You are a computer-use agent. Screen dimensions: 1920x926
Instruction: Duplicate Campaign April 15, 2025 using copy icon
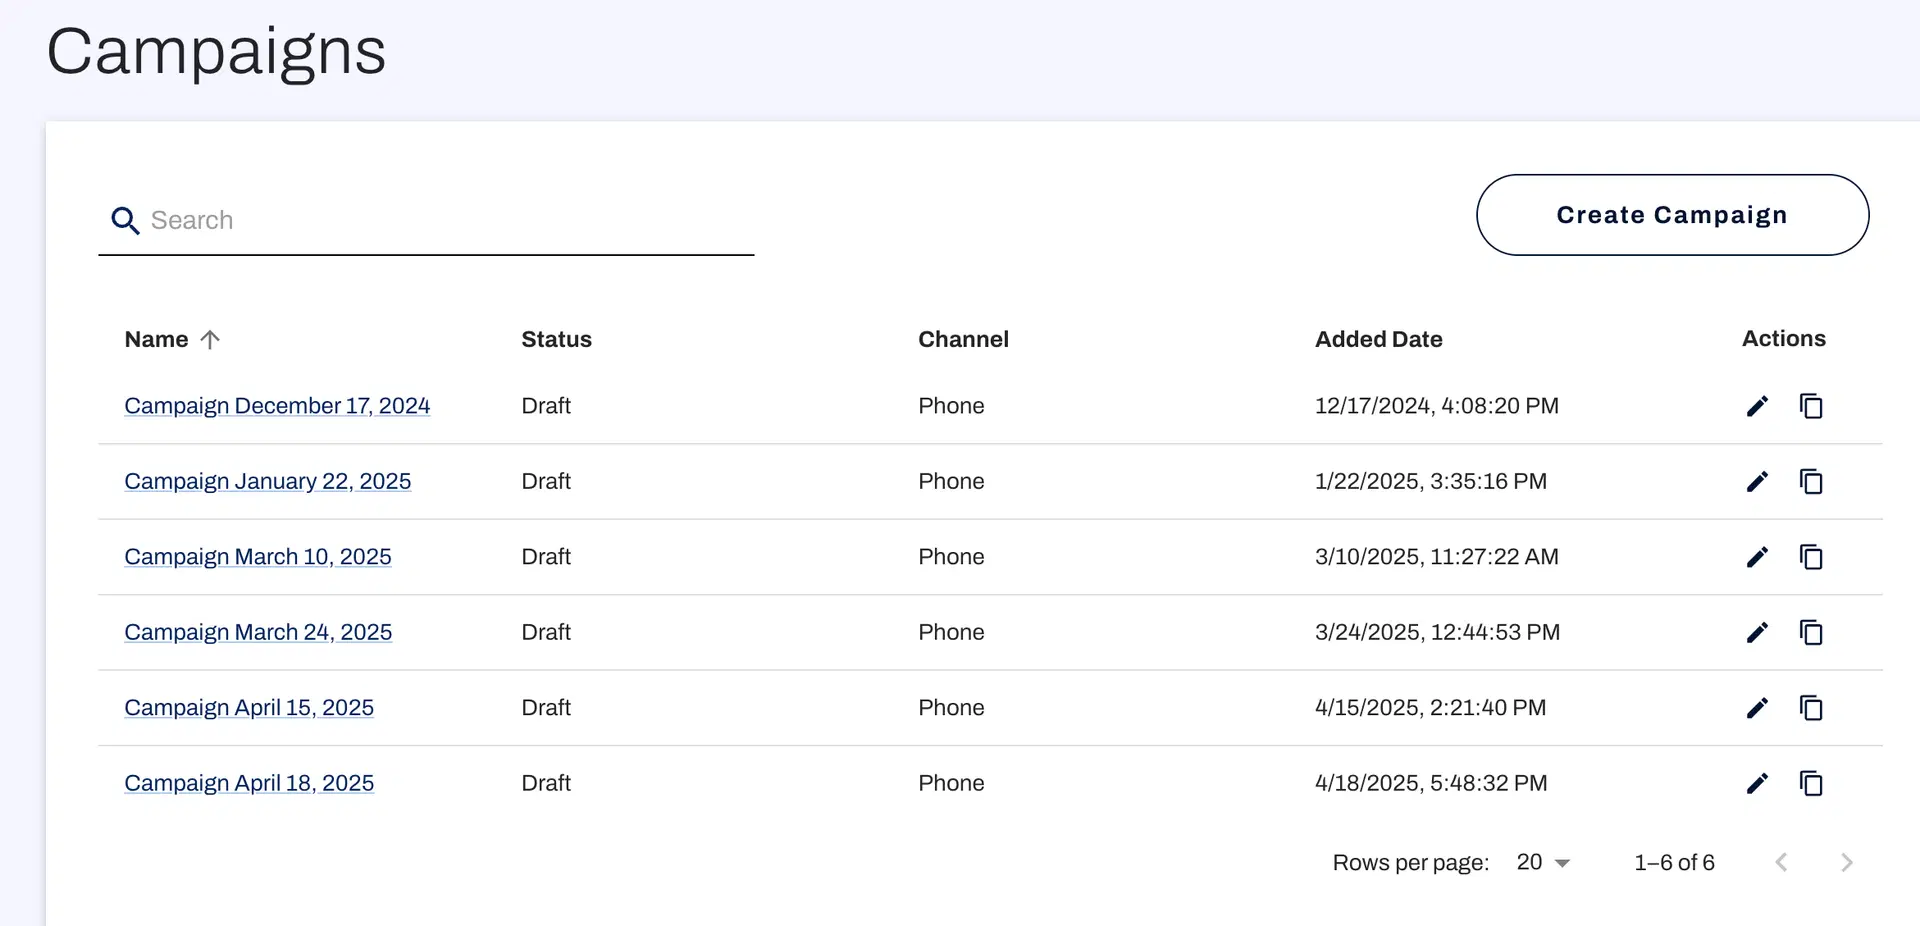[x=1812, y=708]
